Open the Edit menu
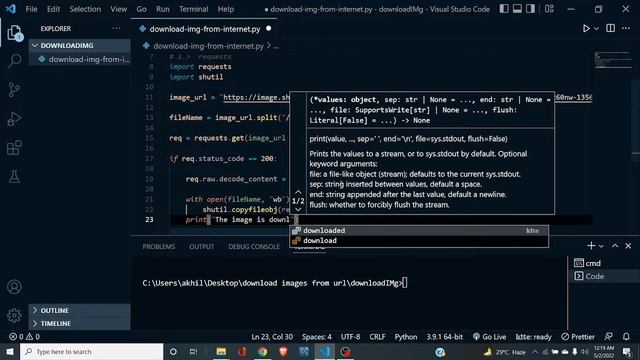The image size is (640, 360). coord(53,9)
